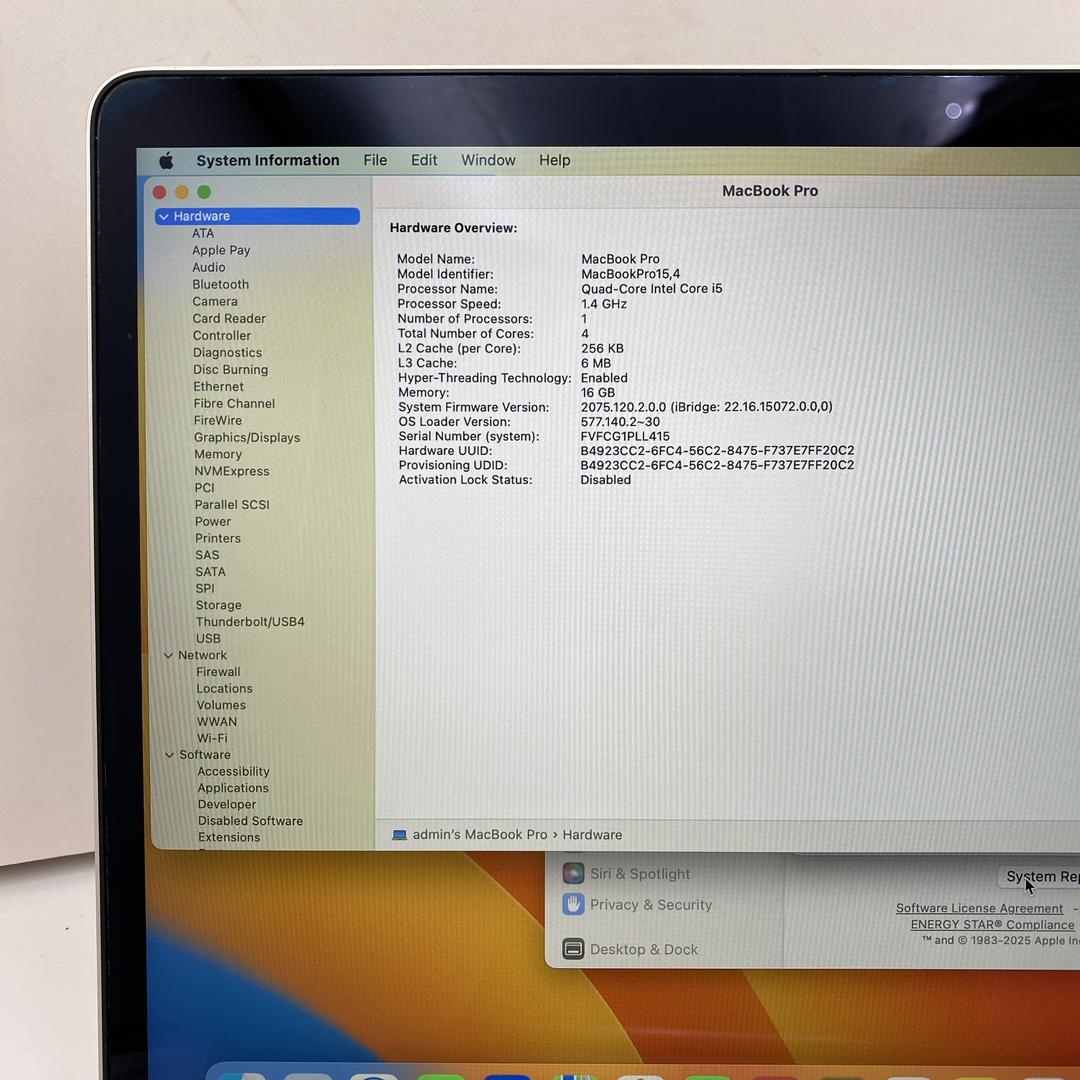This screenshot has width=1080, height=1080.
Task: Open Desktop & Dock in System Settings
Action: (x=630, y=950)
